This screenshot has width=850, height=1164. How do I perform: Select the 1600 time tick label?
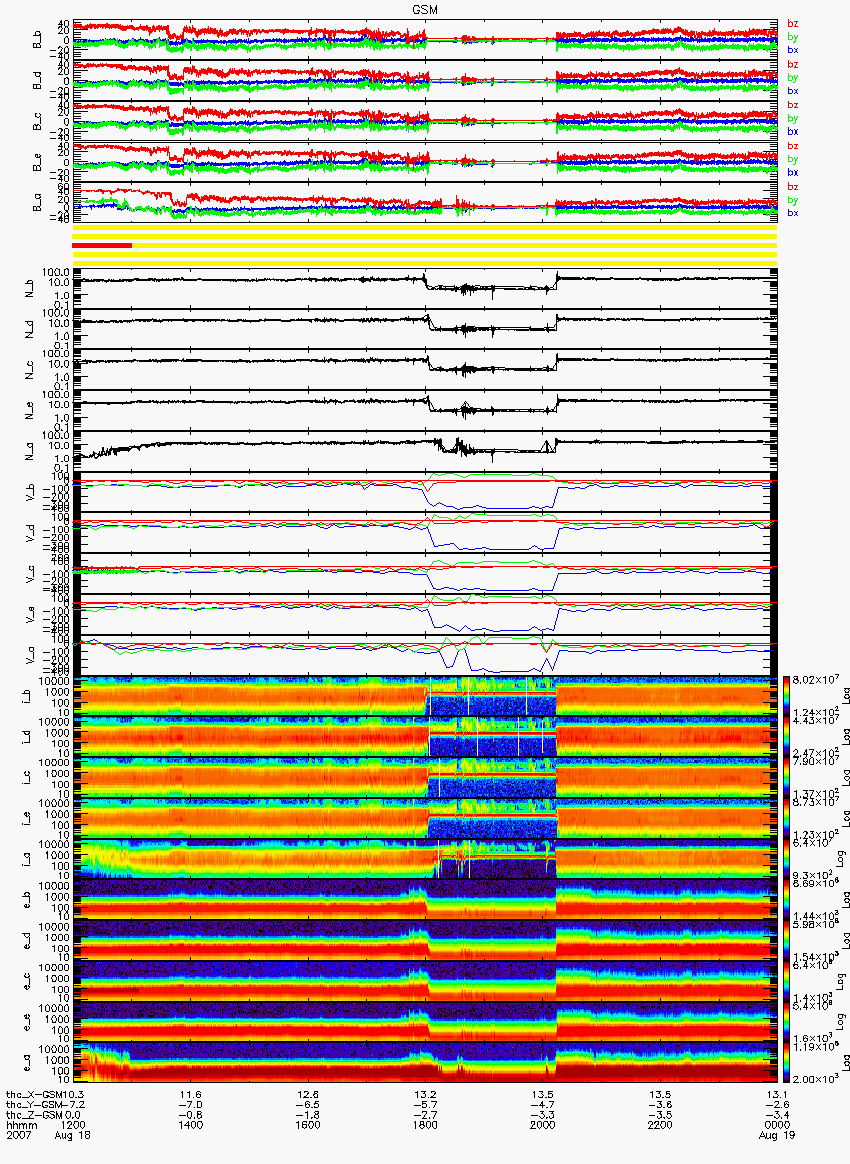pyautogui.click(x=307, y=1125)
